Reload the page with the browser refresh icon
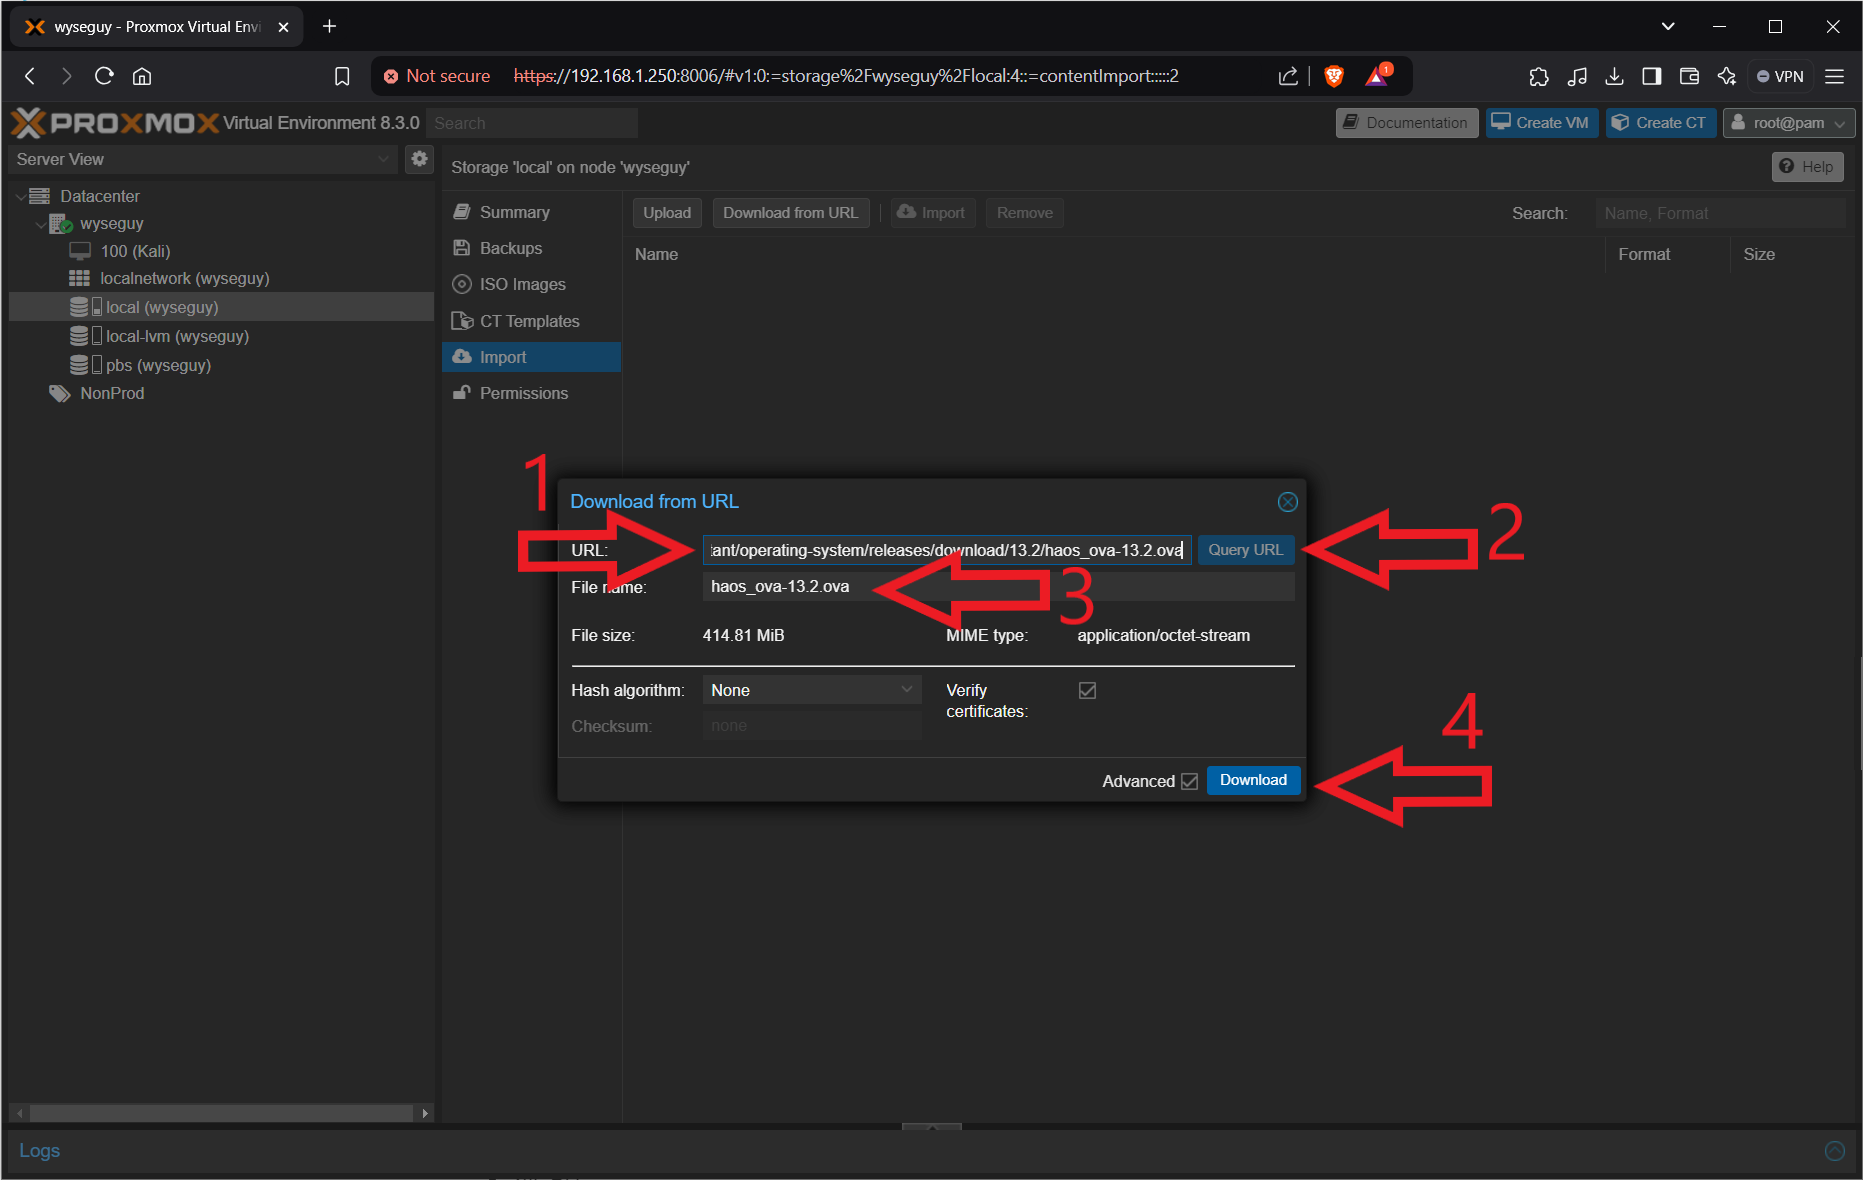The image size is (1863, 1180). 104,76
